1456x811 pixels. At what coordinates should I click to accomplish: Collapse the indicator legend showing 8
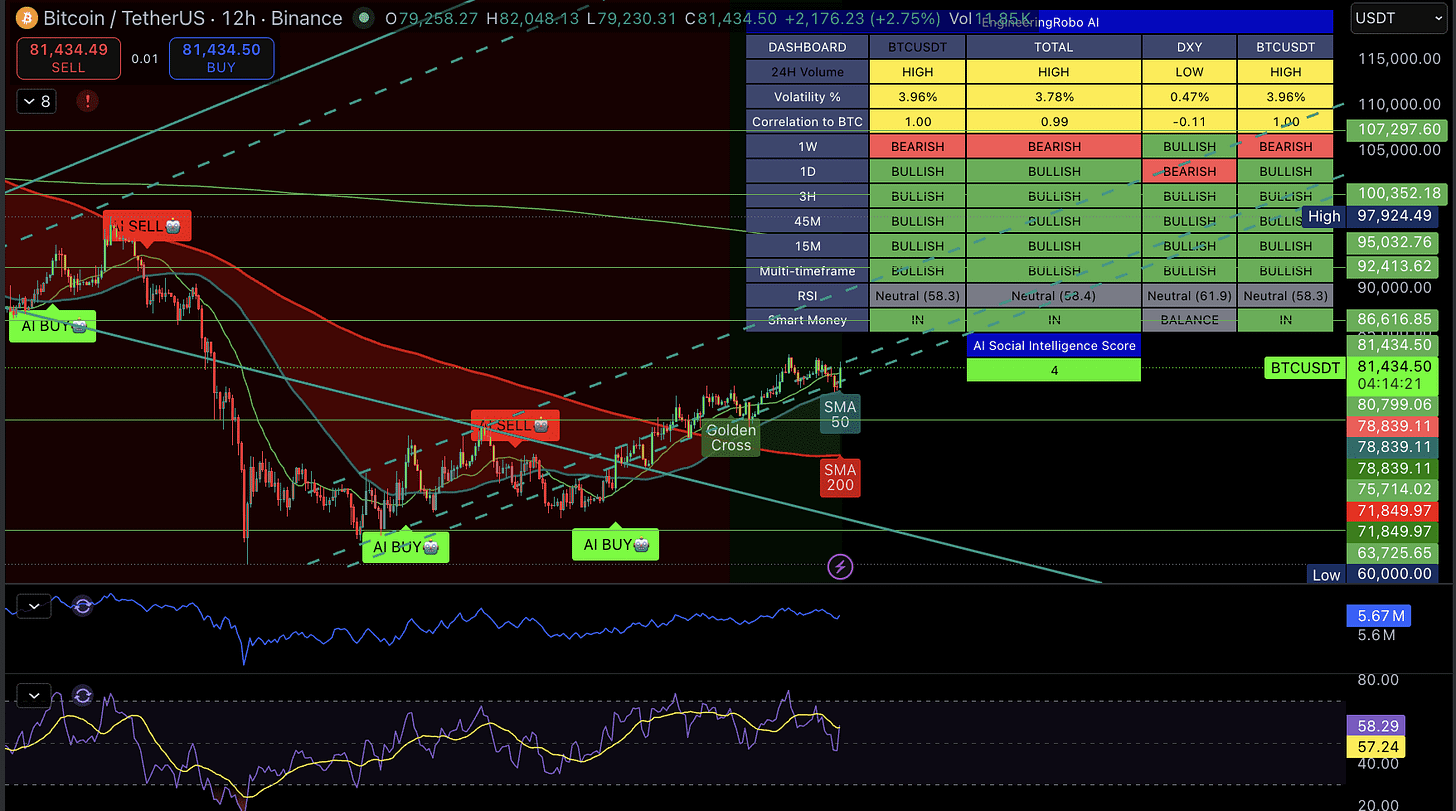(x=39, y=101)
